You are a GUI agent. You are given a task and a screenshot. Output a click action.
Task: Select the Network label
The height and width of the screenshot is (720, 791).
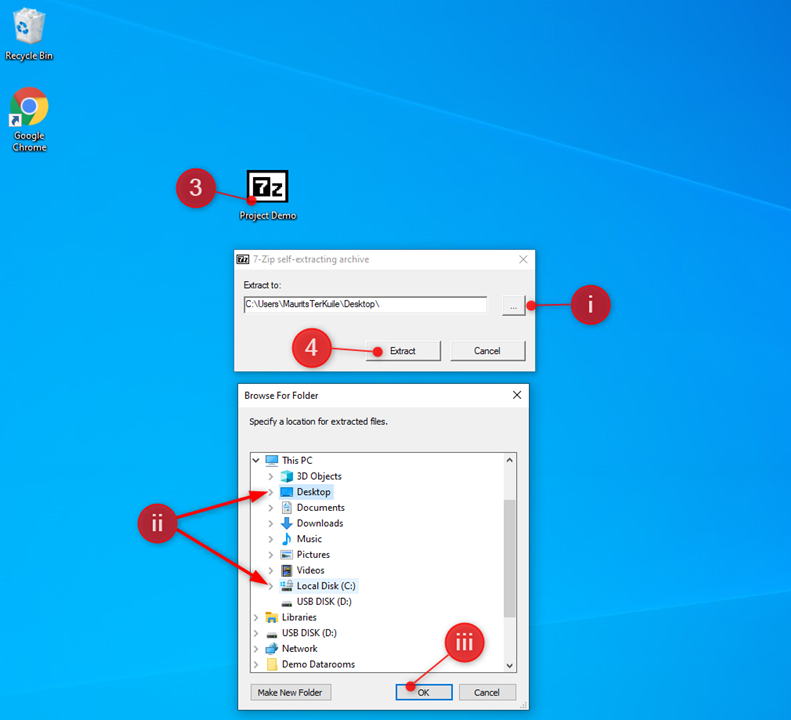[x=300, y=648]
